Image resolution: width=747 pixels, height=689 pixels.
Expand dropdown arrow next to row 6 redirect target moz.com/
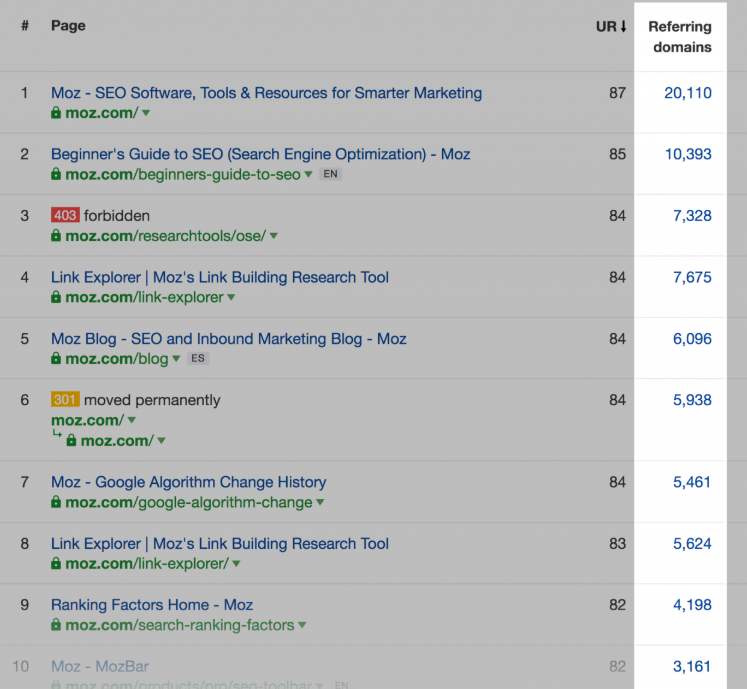[x=162, y=440]
